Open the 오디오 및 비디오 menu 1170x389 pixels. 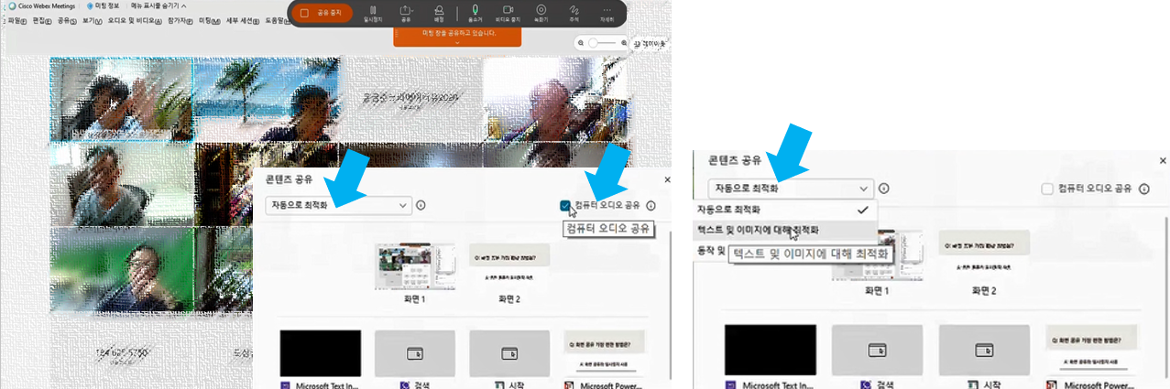click(135, 21)
